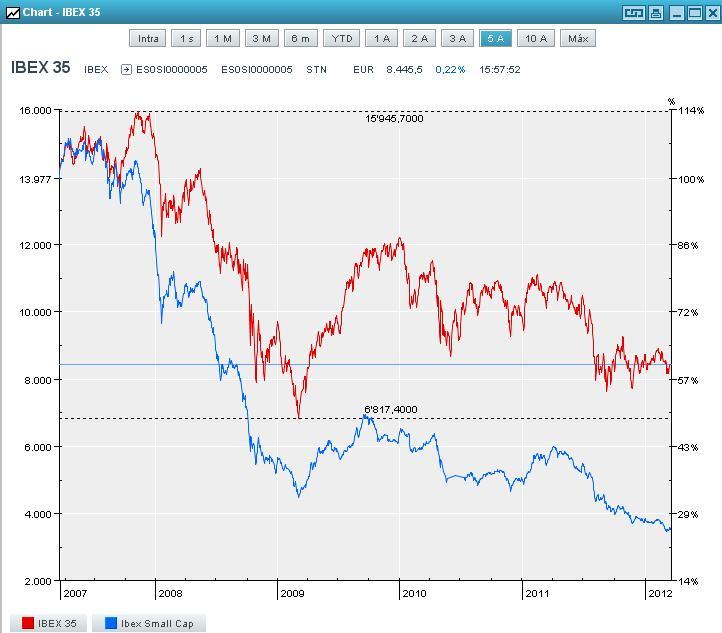This screenshot has height=633, width=722.
Task: Select the 10 A time range
Action: tap(536, 38)
